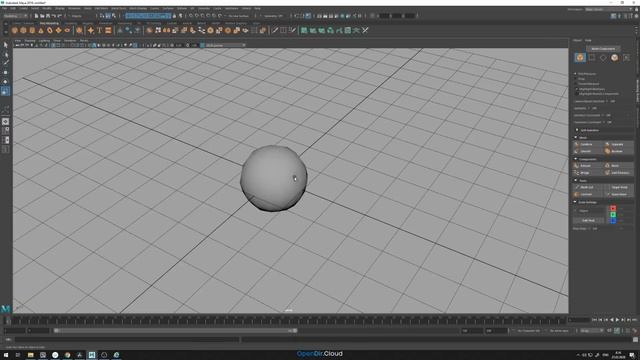Save the scene using status line icon
Screen dimensions: 640x360
[x=48, y=16]
